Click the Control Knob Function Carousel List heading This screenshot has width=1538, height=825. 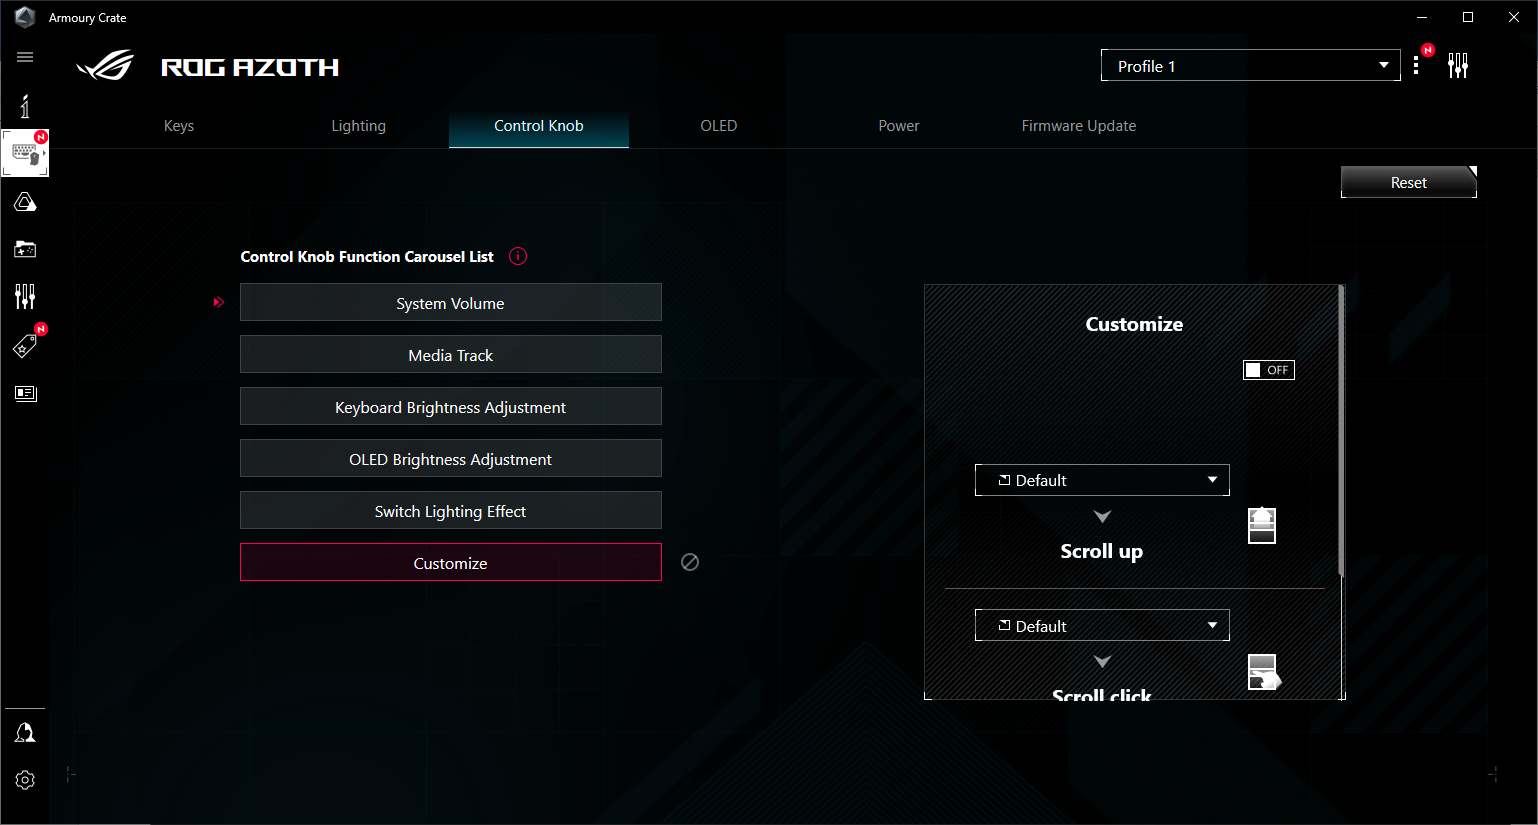tap(367, 257)
